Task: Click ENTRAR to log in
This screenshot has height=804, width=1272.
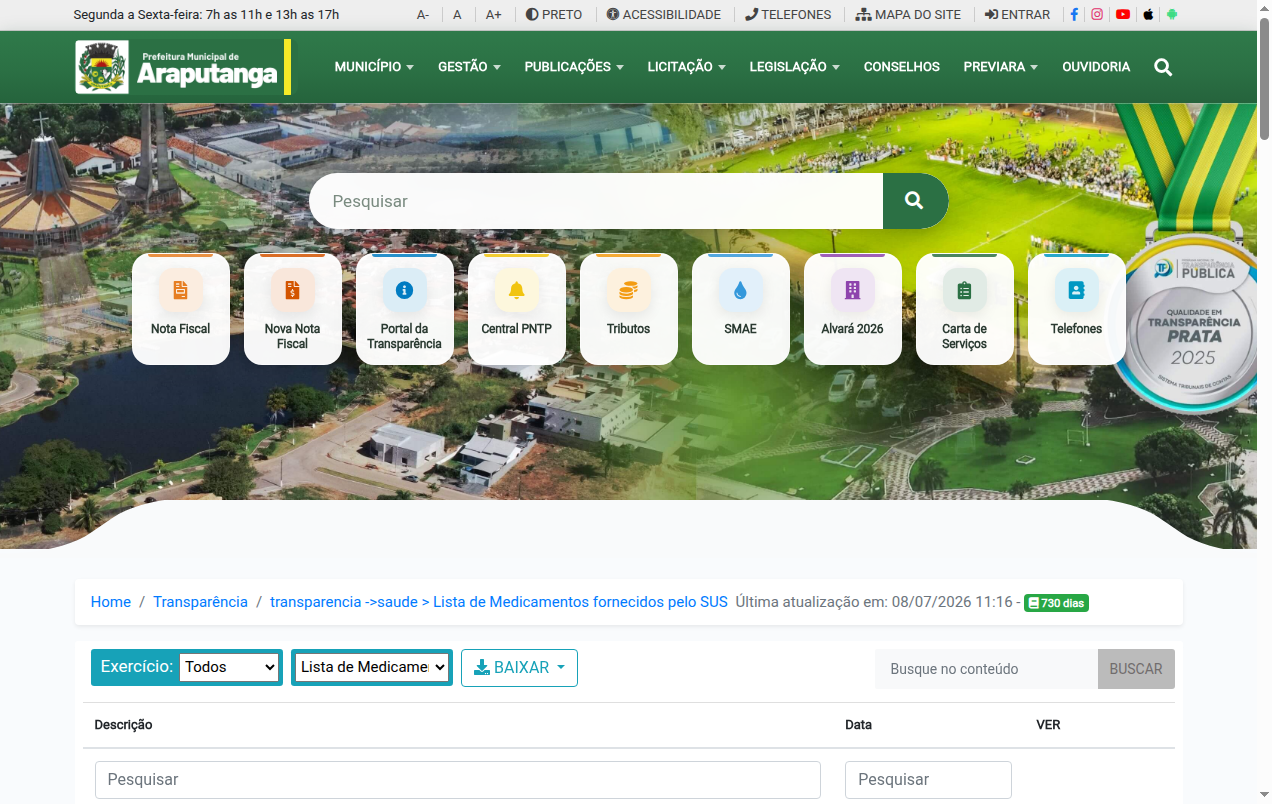Action: [x=1017, y=15]
